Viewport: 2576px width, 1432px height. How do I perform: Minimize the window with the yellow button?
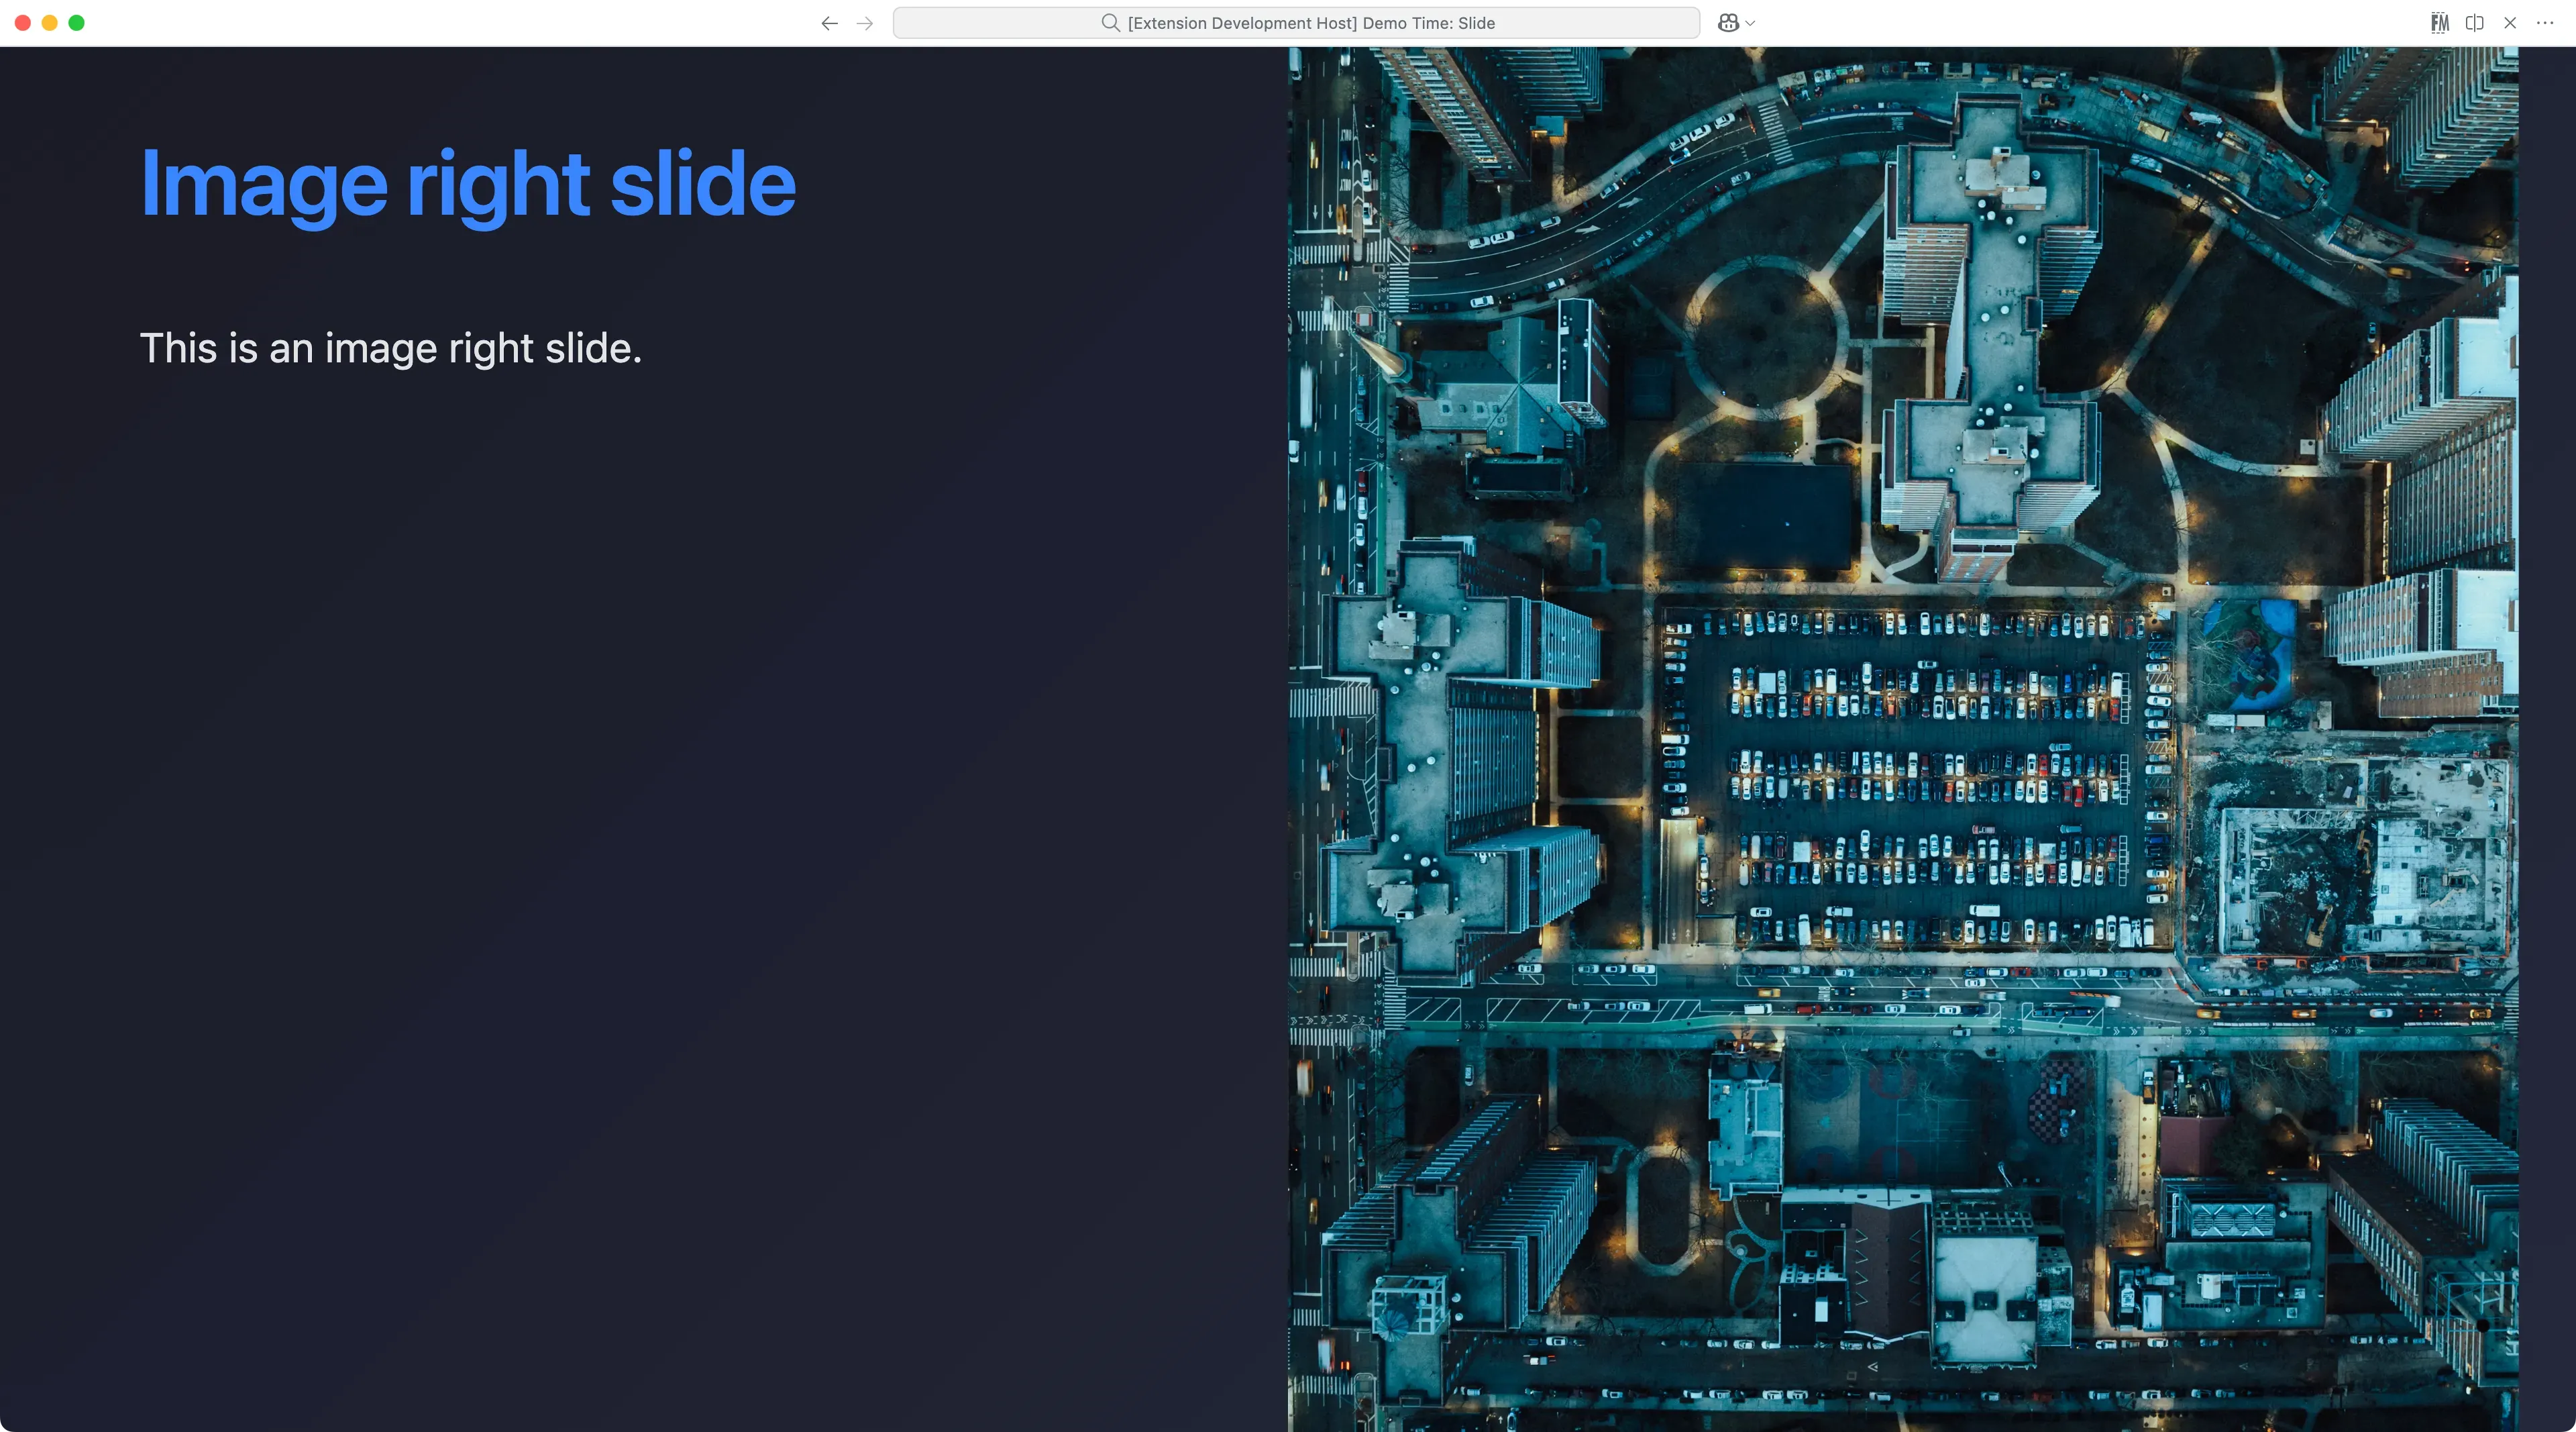[50, 23]
